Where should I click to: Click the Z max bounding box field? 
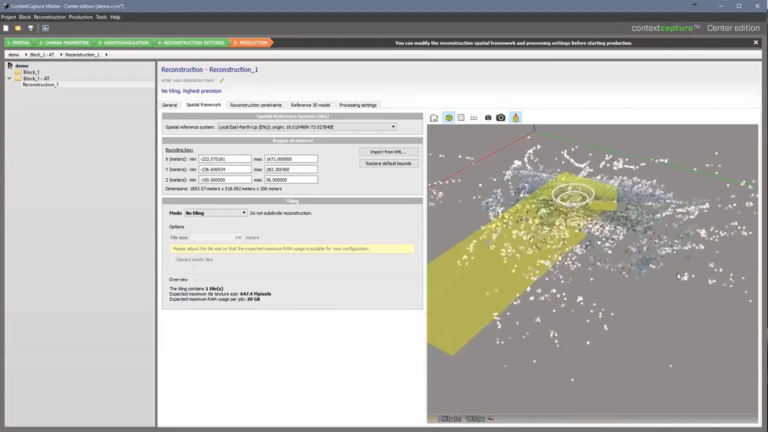[291, 180]
